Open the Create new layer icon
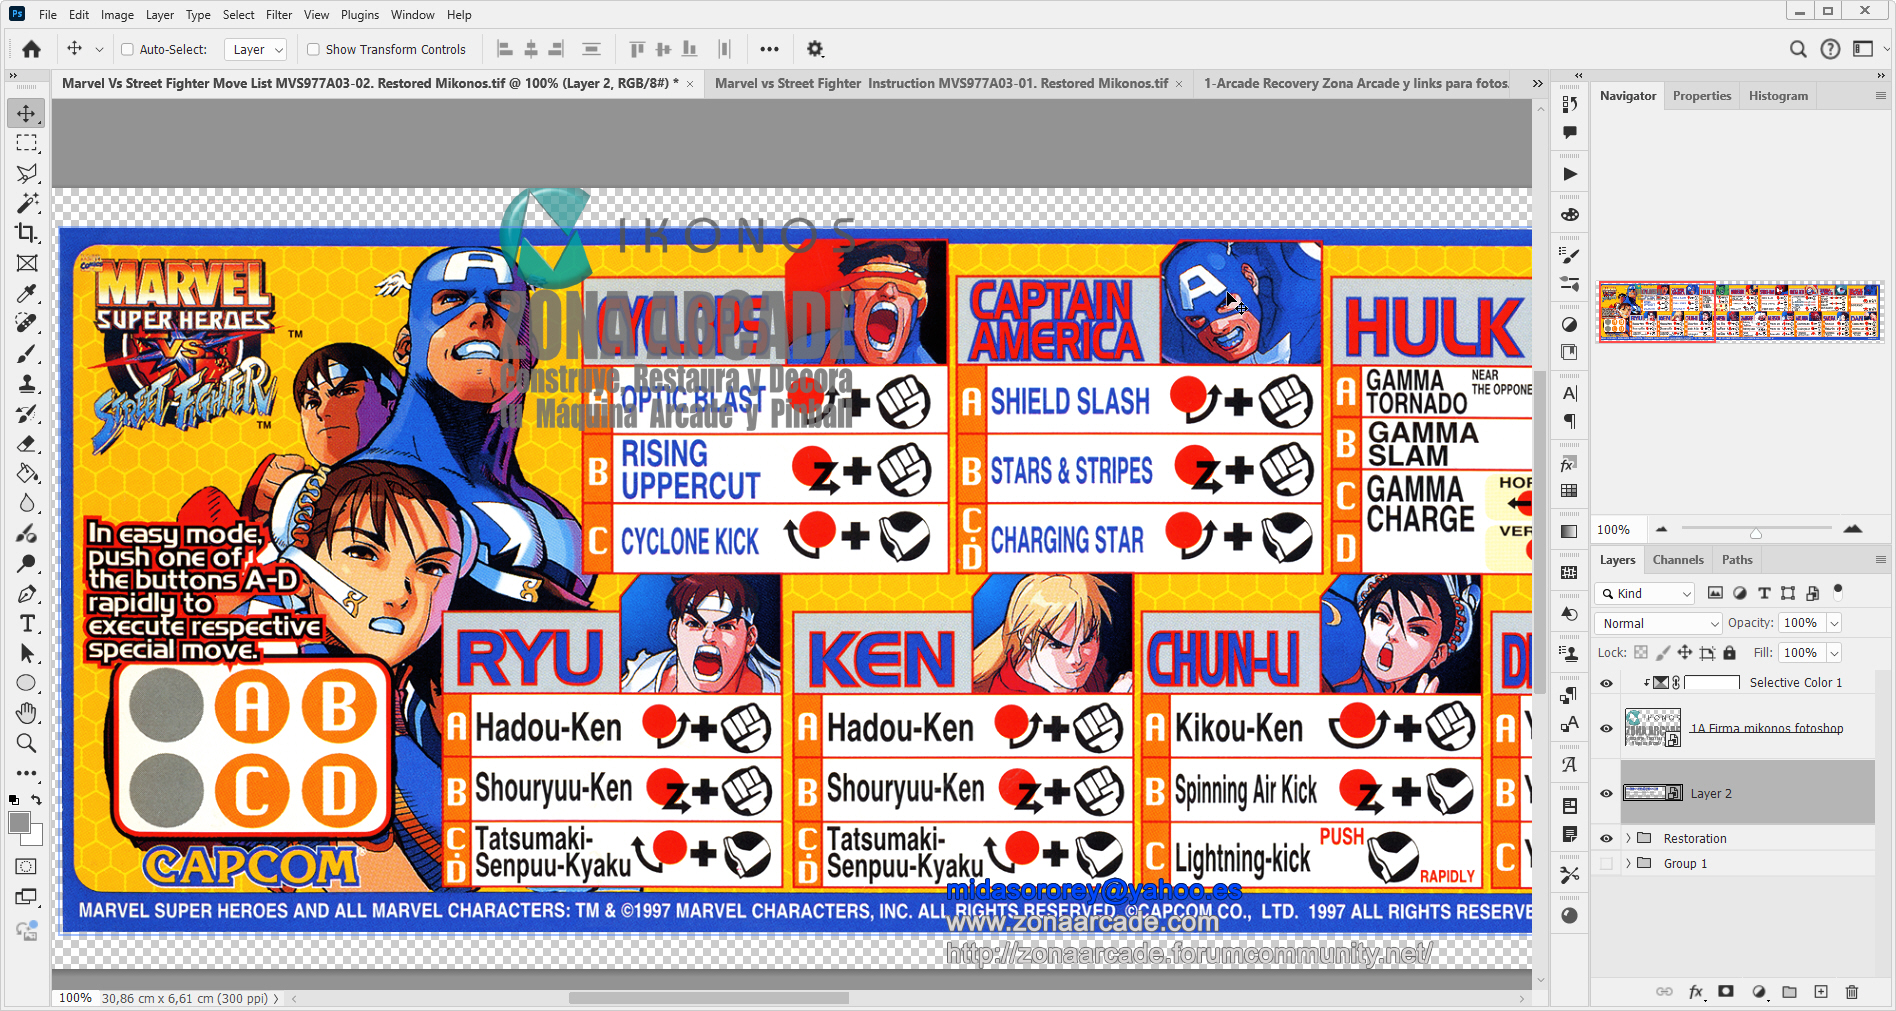 [1821, 992]
